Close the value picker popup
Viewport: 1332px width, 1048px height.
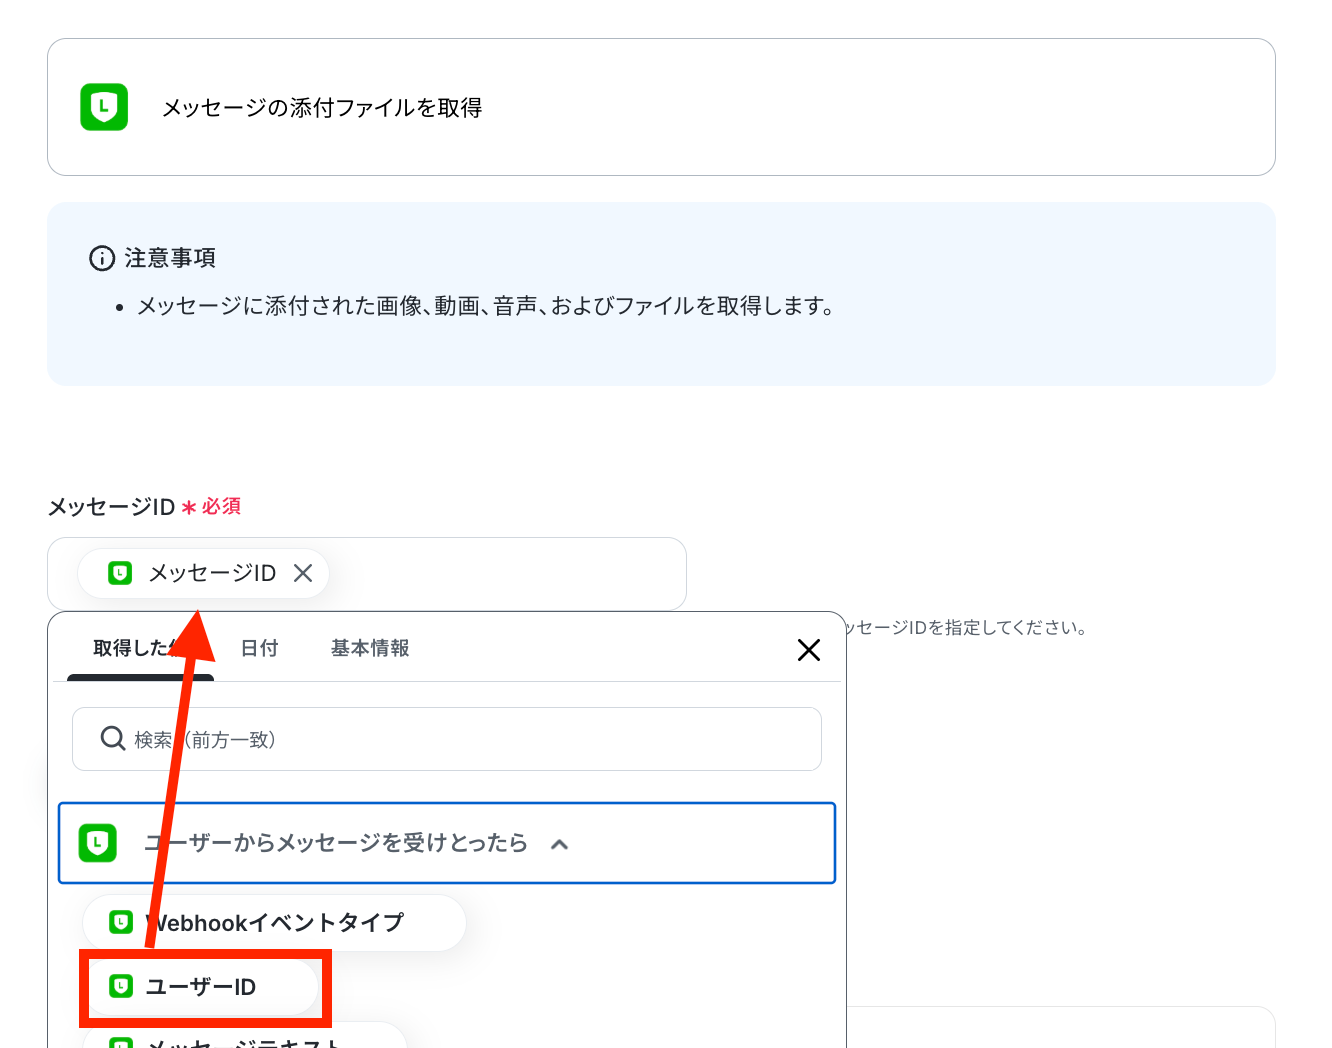tap(809, 650)
